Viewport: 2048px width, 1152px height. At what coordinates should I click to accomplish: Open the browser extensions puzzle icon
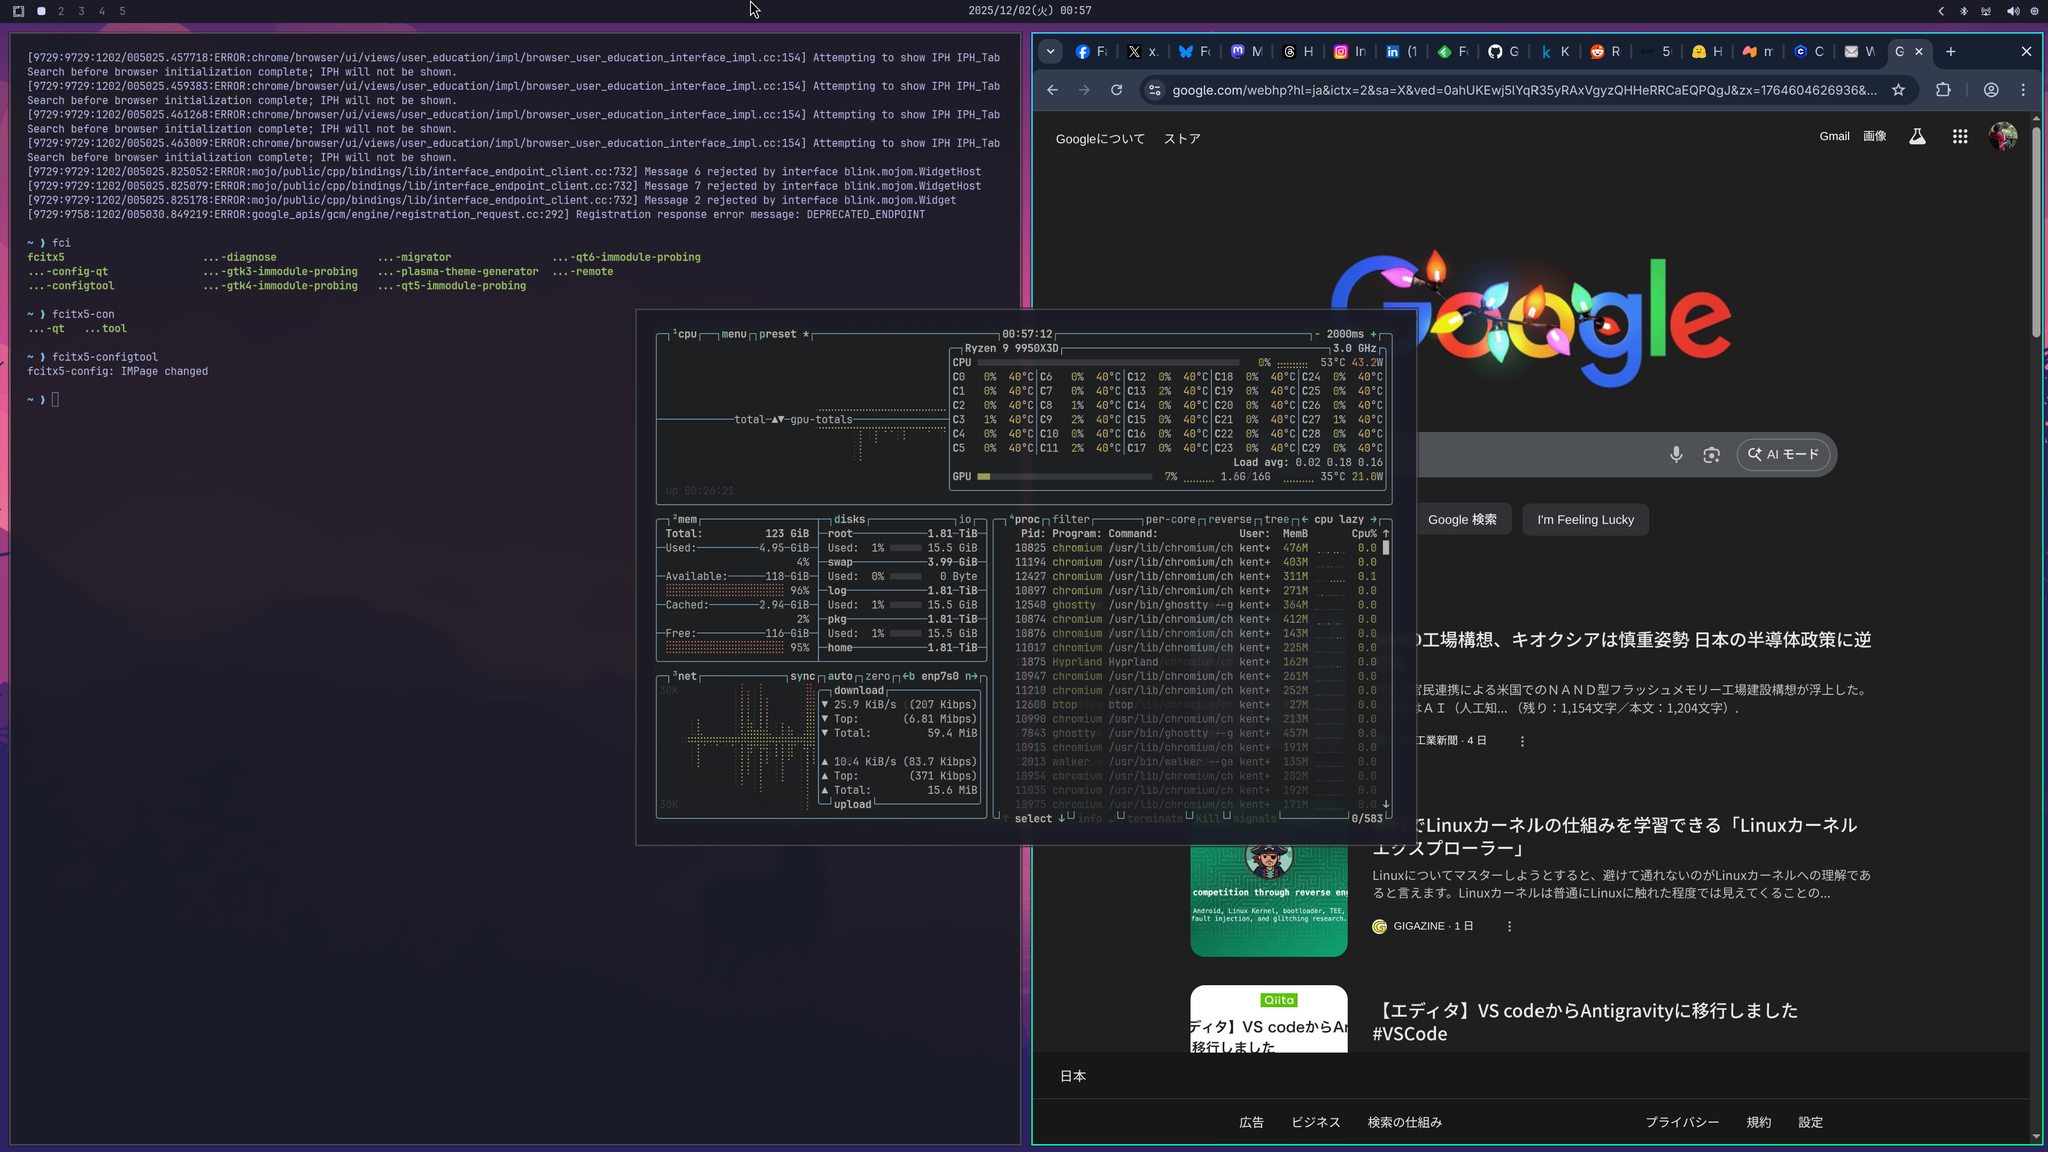tap(1943, 90)
